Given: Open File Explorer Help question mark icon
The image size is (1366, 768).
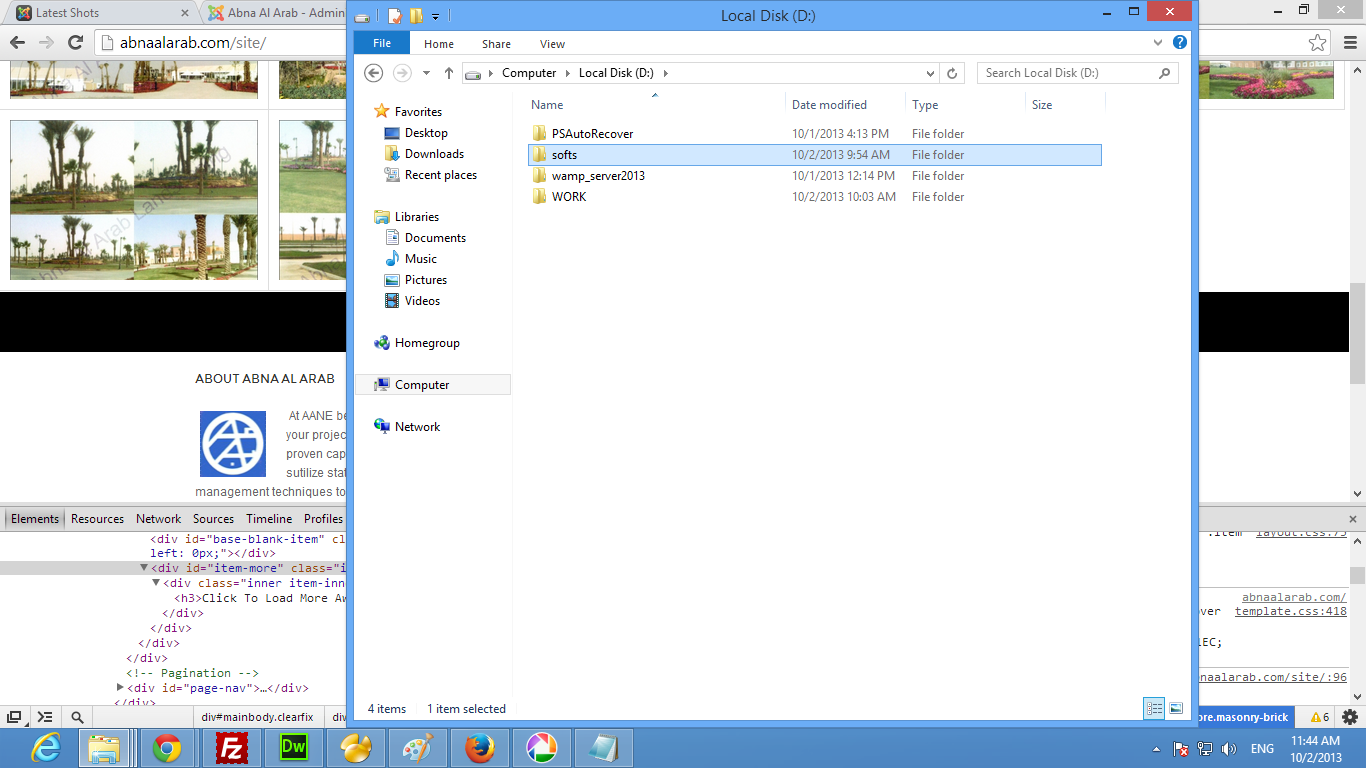Looking at the screenshot, I should [1180, 43].
